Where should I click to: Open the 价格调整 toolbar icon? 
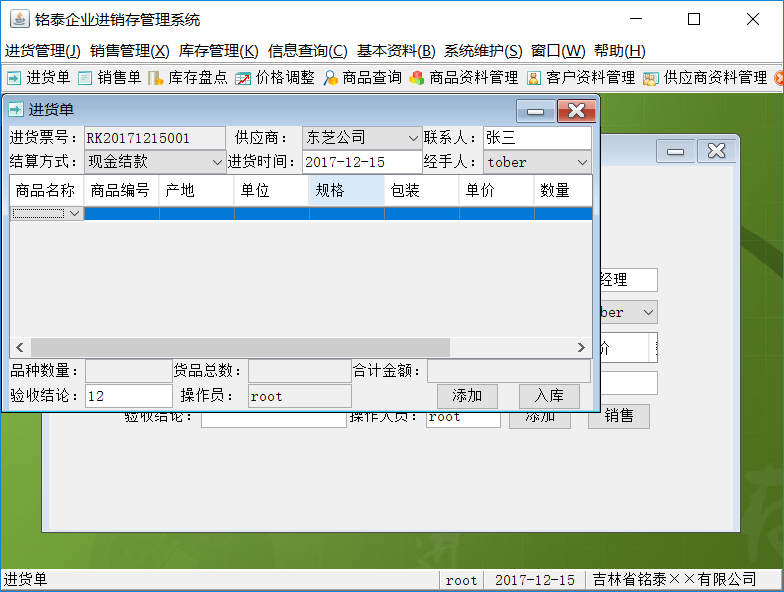[x=274, y=78]
